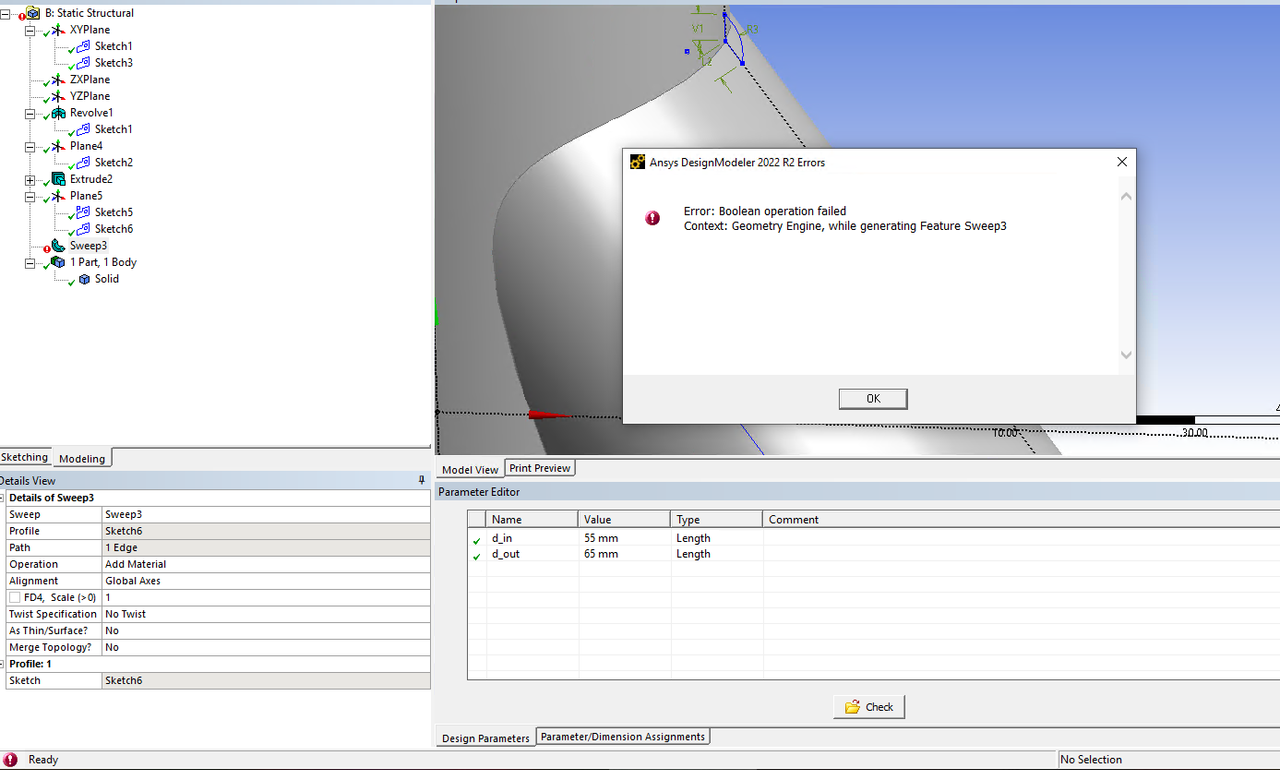Close the DesignModeler Errors dialog
Screen dimensions: 1280x770
coord(1122,162)
